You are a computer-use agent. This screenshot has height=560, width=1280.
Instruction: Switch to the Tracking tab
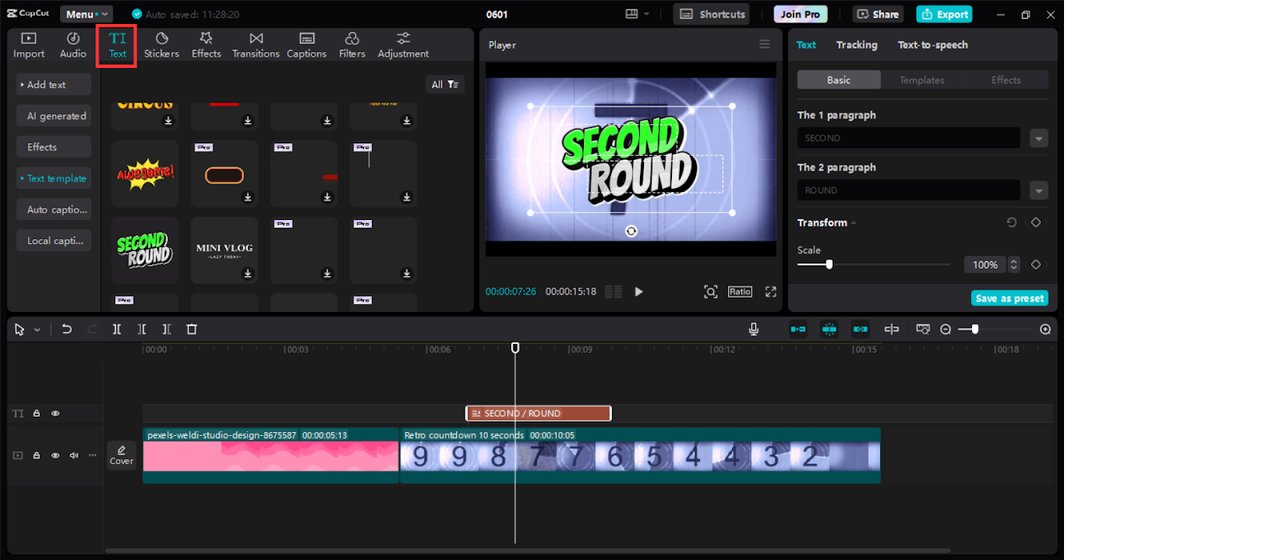pyautogui.click(x=857, y=45)
